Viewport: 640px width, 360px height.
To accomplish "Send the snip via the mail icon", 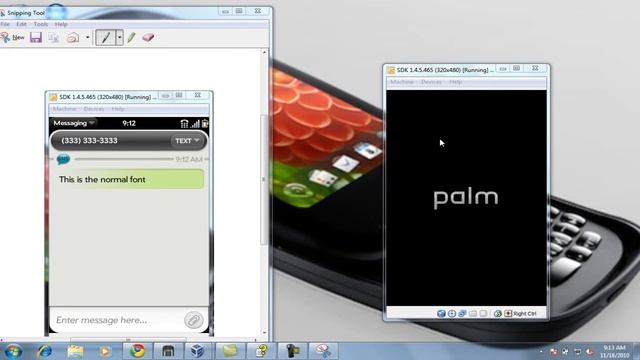I will click(73, 38).
